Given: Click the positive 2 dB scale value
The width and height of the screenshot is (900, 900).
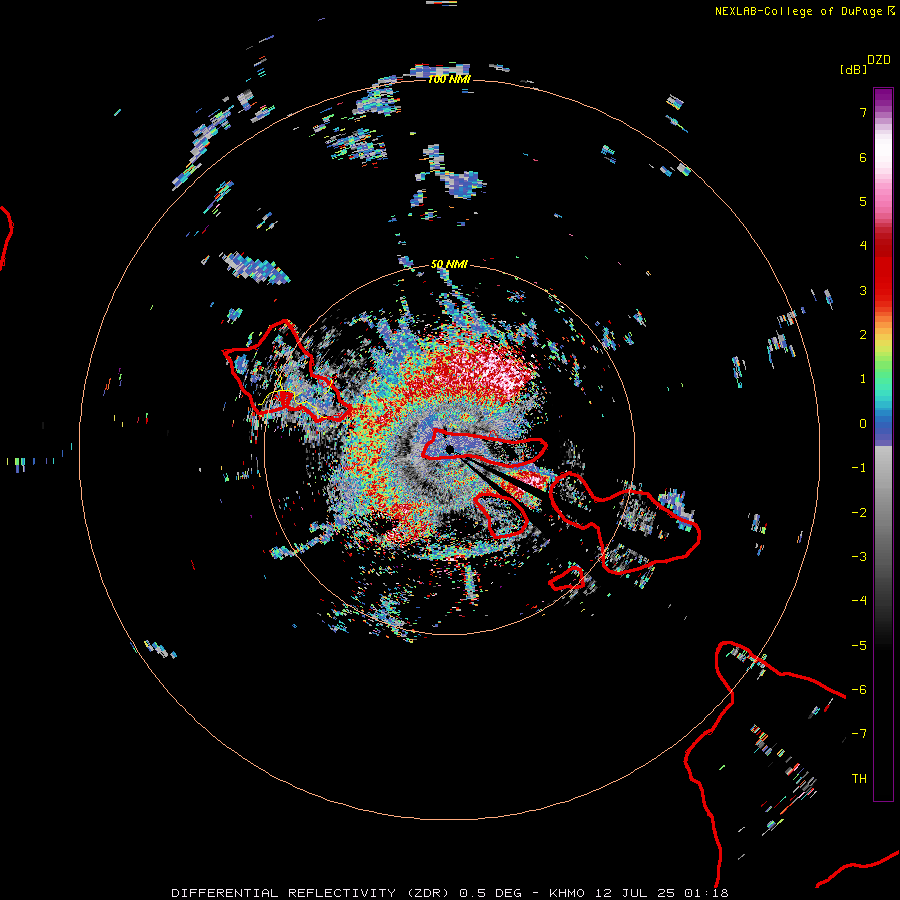Looking at the screenshot, I should tap(863, 335).
